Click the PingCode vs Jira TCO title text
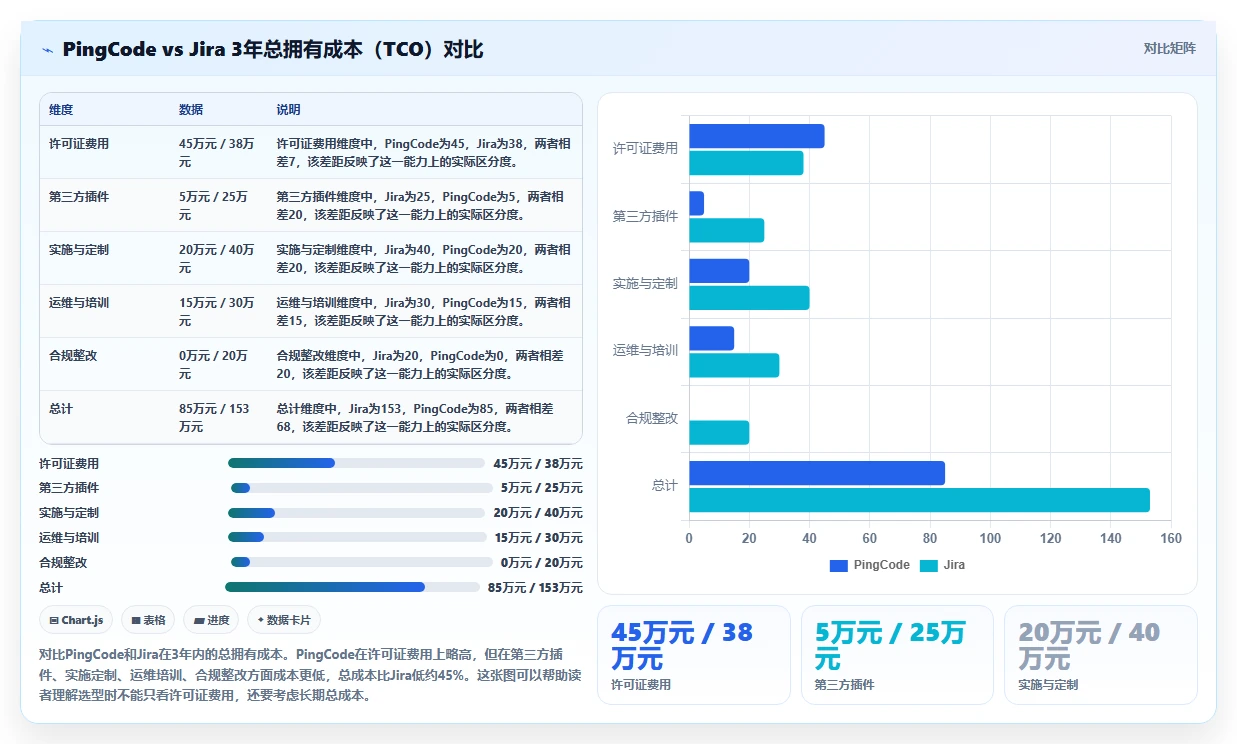The width and height of the screenshot is (1237, 744). [273, 49]
